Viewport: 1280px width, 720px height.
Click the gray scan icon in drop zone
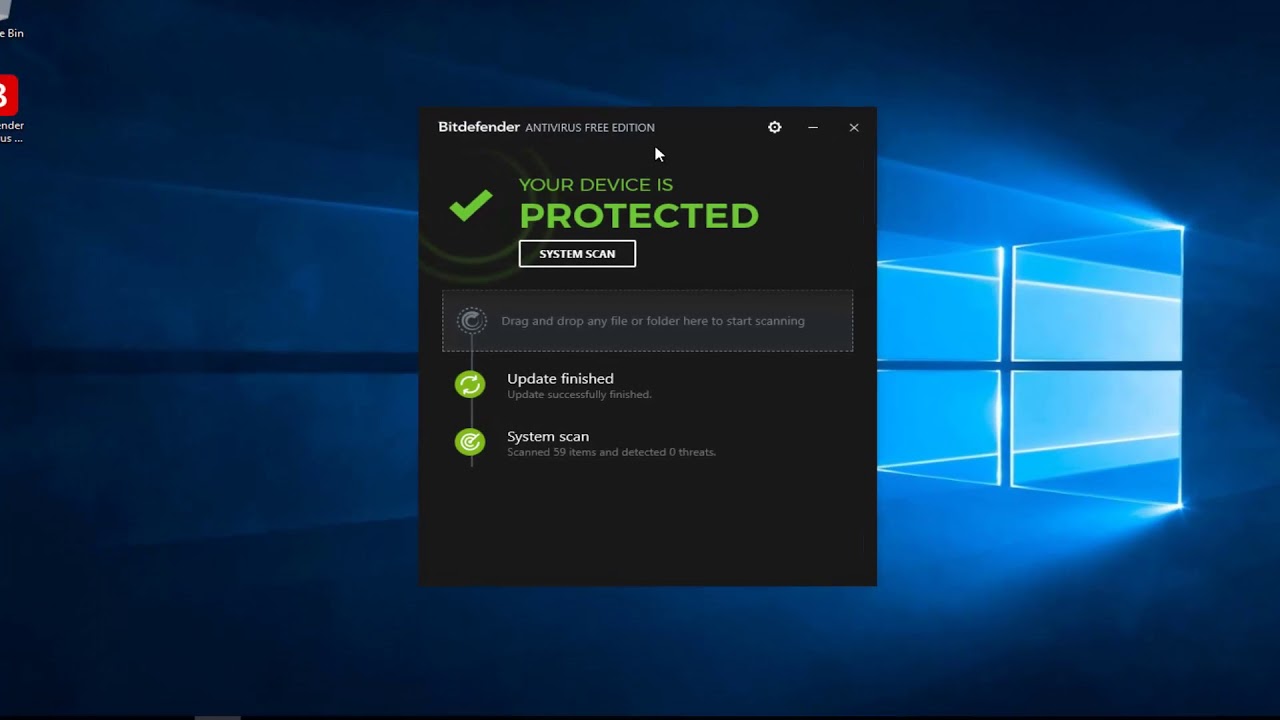472,321
